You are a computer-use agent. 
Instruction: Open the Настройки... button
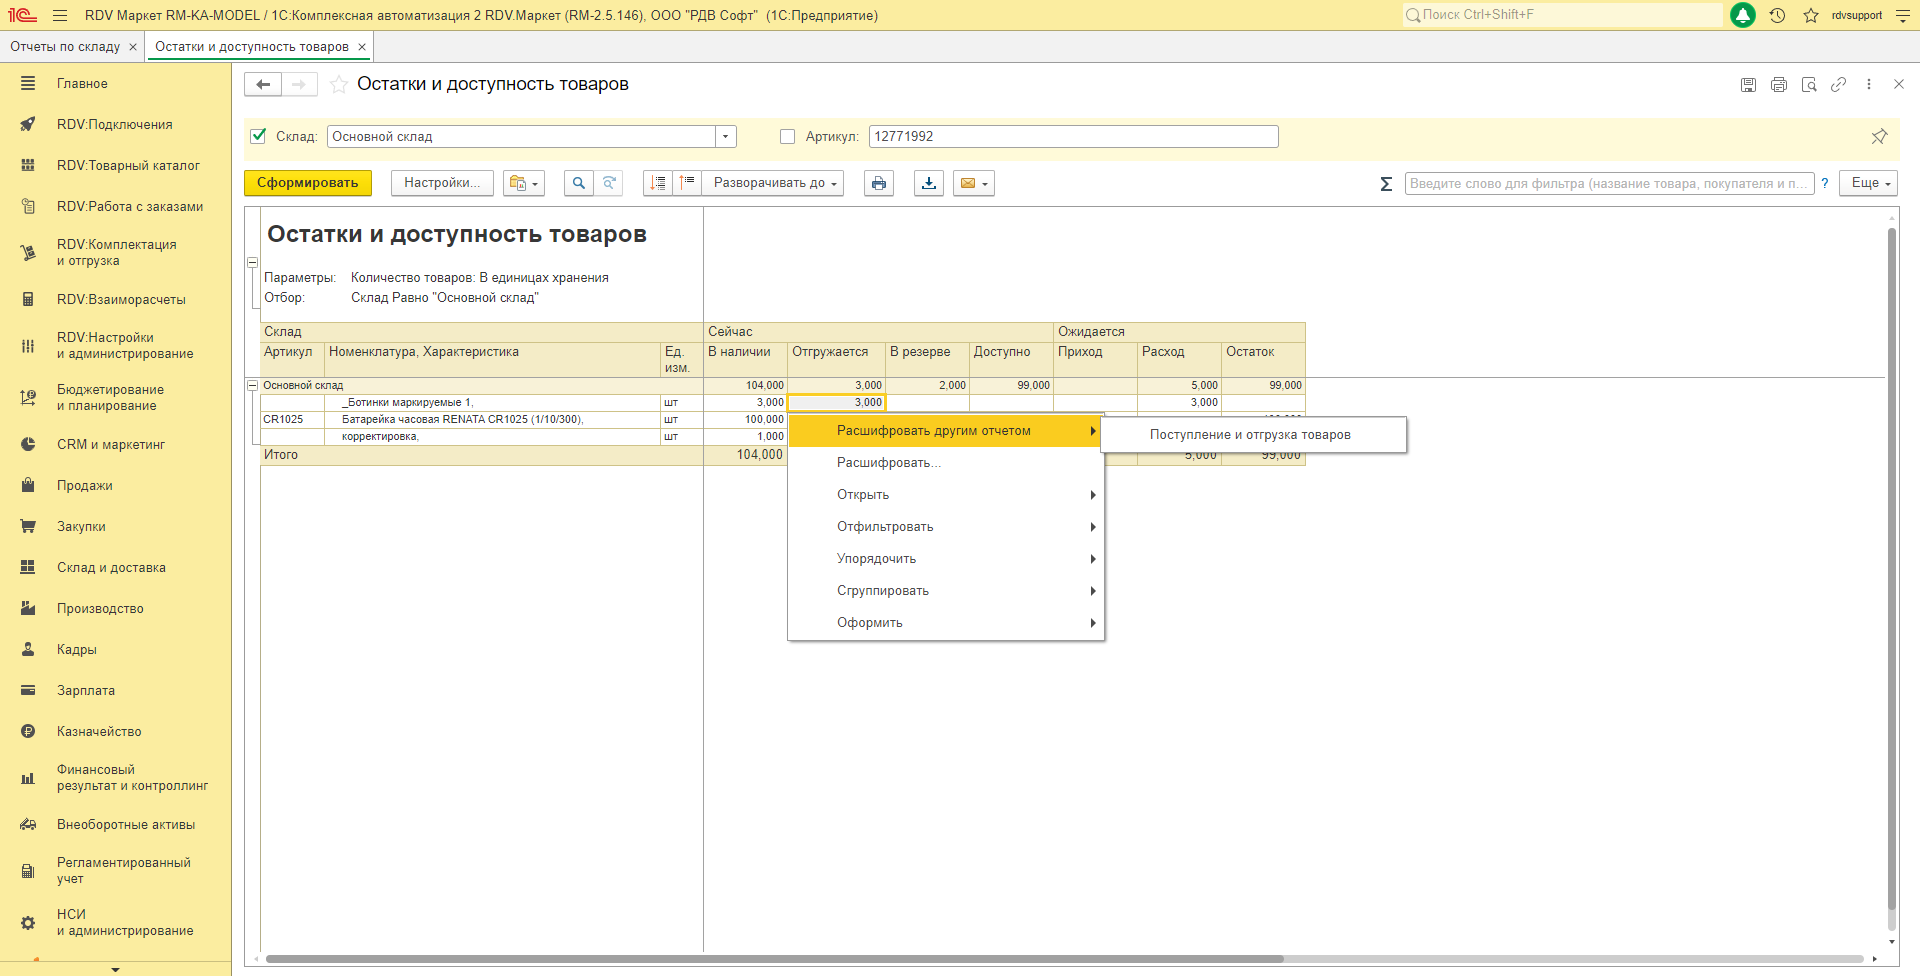441,183
